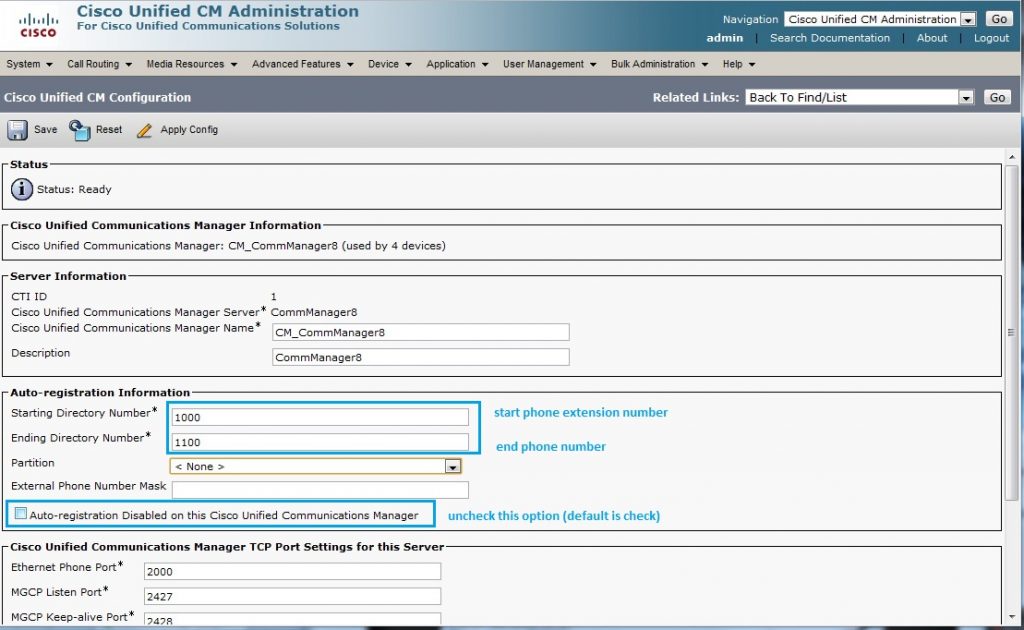Image resolution: width=1024 pixels, height=630 pixels.
Task: Open the Navigation dropdown
Action: click(880, 20)
